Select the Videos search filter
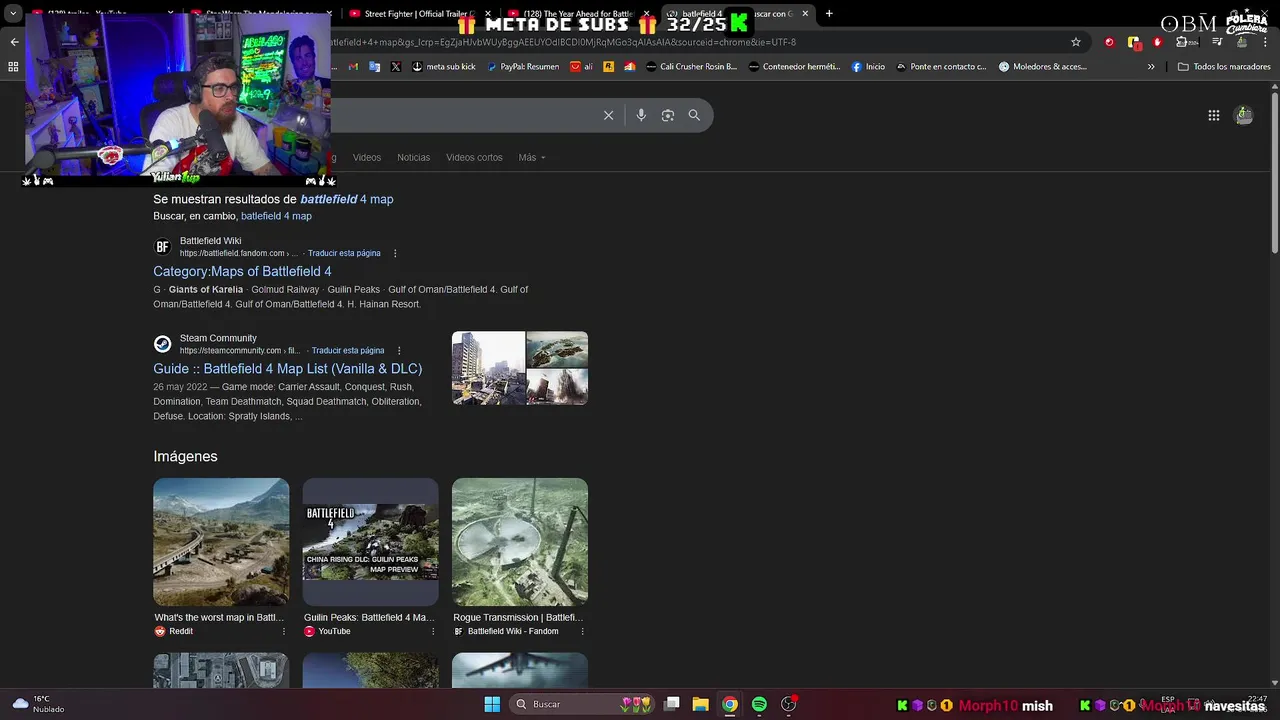 (x=367, y=157)
